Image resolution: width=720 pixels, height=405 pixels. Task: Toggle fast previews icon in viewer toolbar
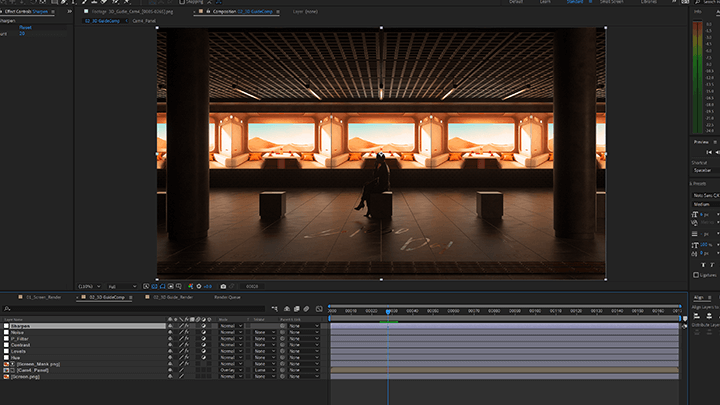146,286
